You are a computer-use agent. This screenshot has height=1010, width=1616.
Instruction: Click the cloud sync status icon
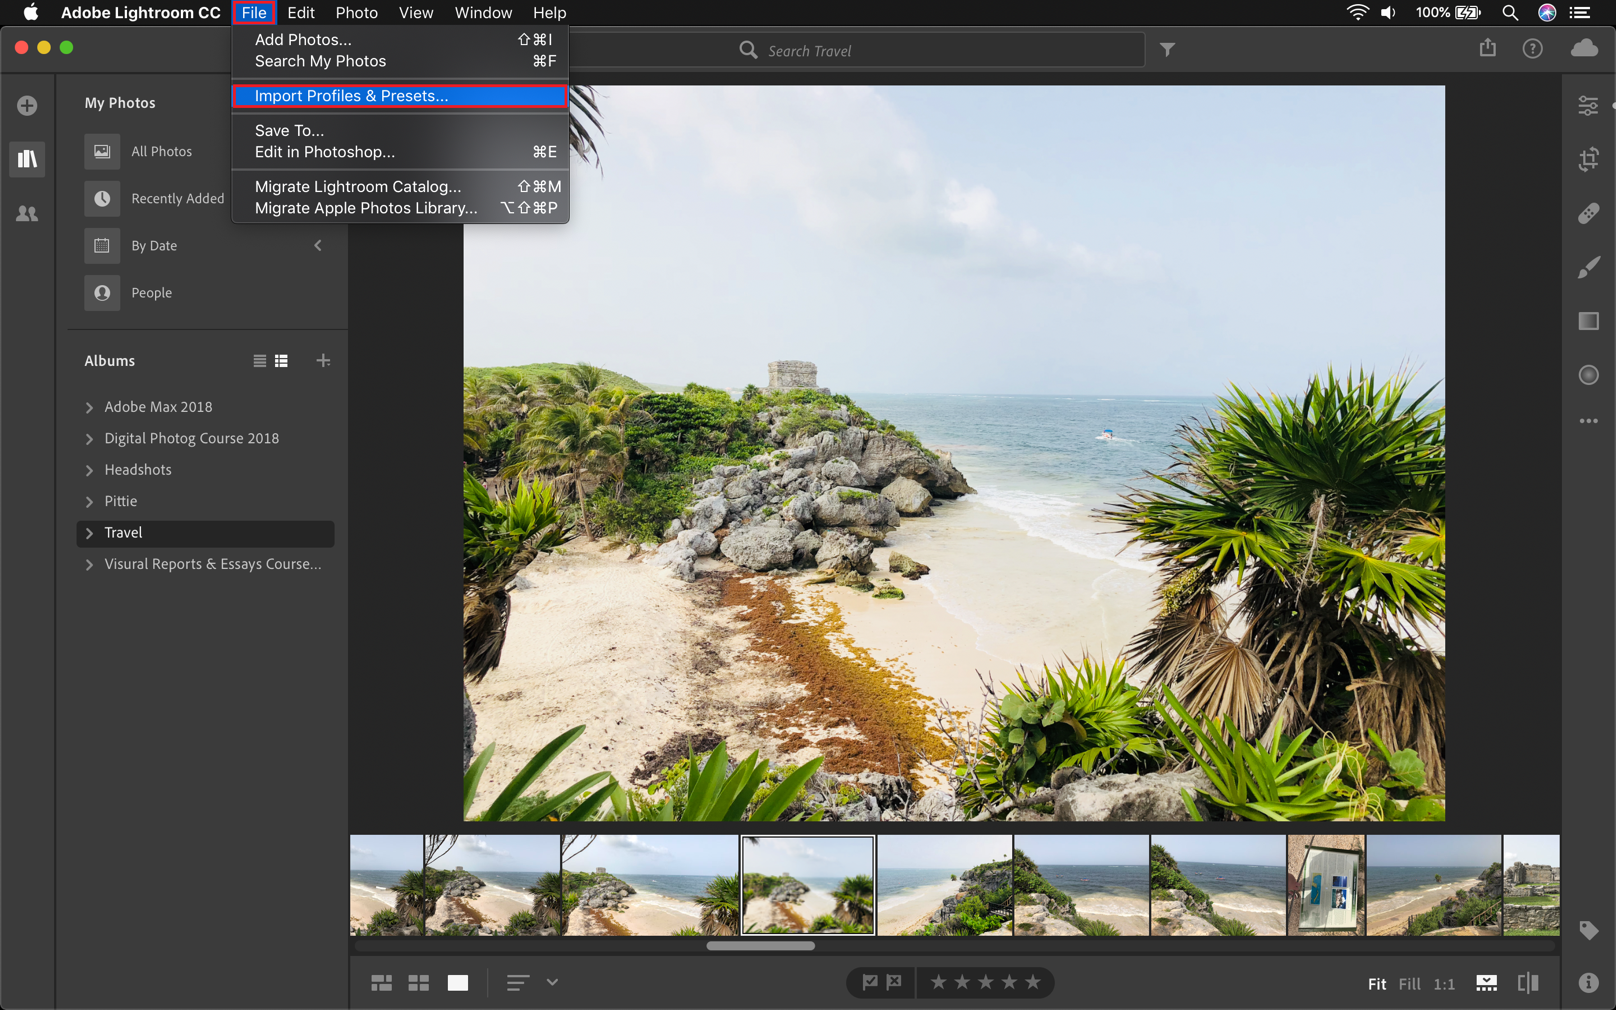click(x=1584, y=49)
